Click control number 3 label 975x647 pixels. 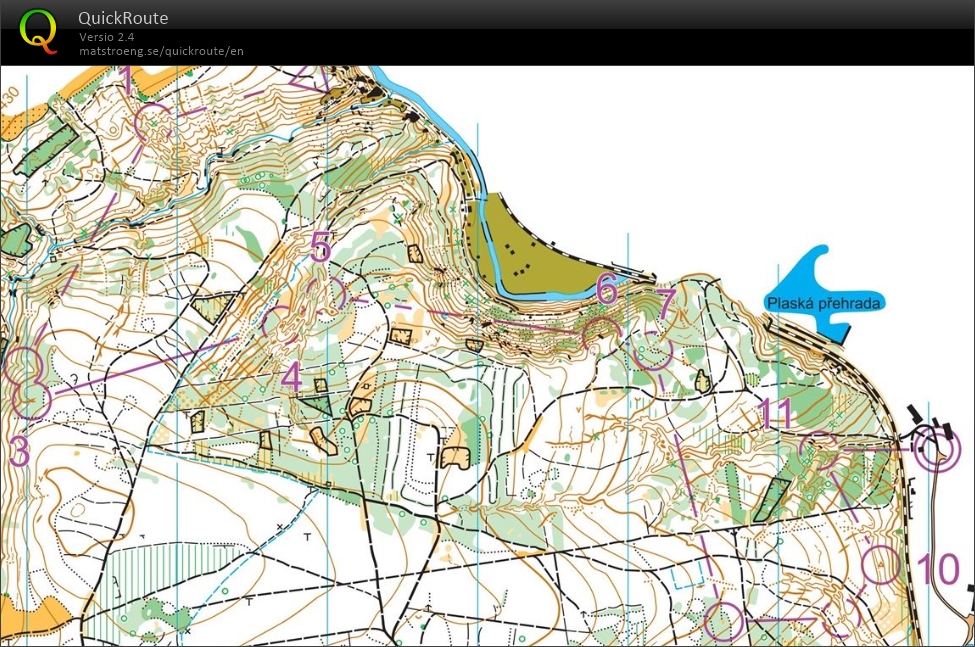(x=19, y=451)
